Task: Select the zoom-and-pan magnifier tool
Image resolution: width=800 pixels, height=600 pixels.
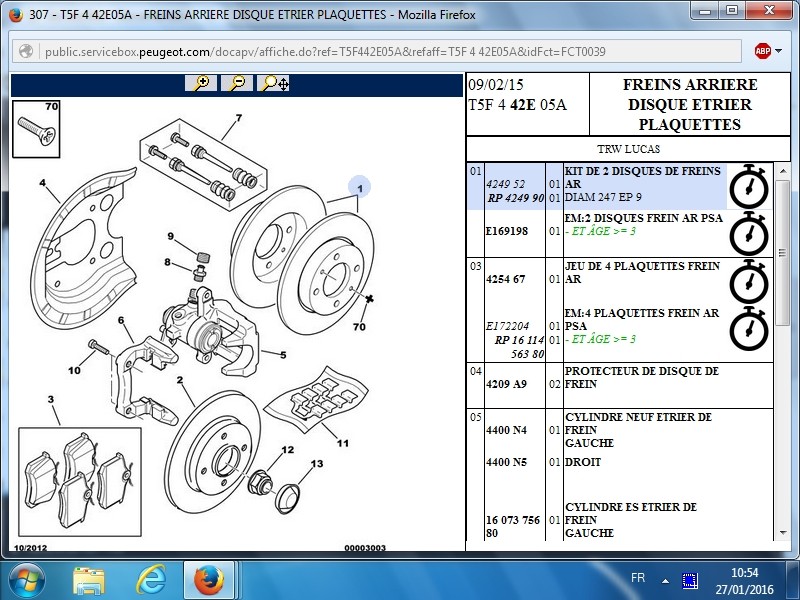Action: [x=273, y=83]
